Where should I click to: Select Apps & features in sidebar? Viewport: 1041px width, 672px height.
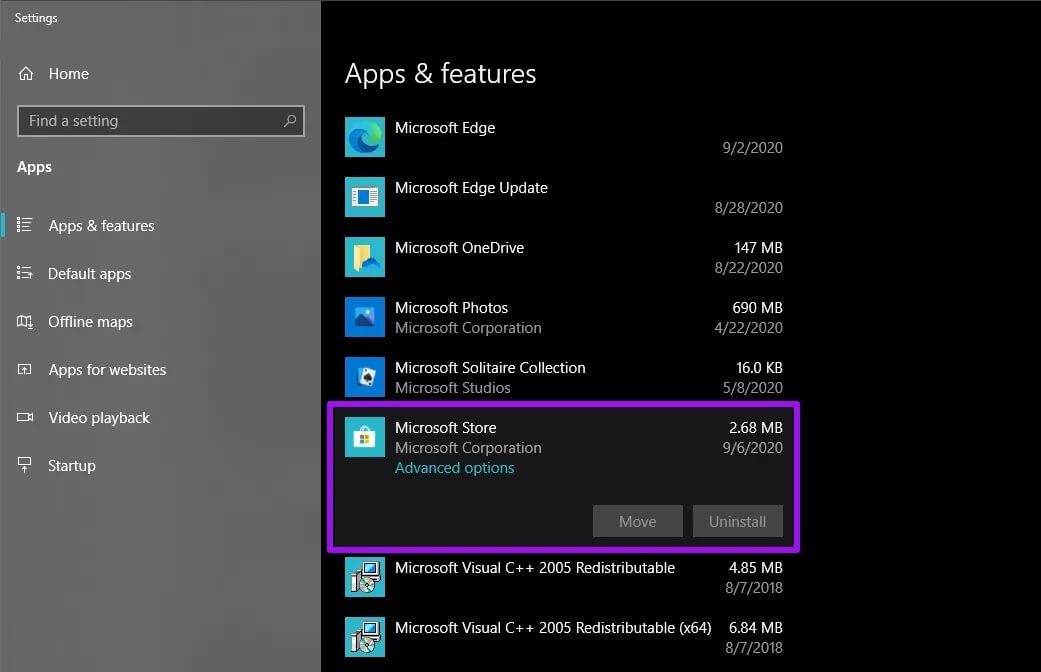click(x=101, y=226)
